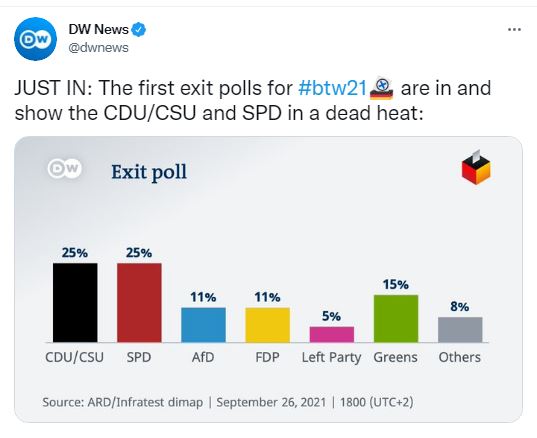Click the DW News account name
Viewport: 537px width, 438px height.
99,29
